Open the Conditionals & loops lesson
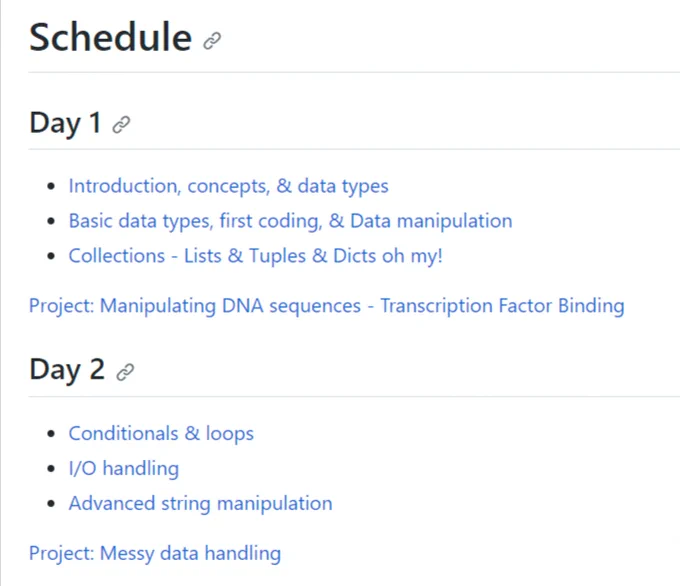The image size is (680, 586). point(161,434)
